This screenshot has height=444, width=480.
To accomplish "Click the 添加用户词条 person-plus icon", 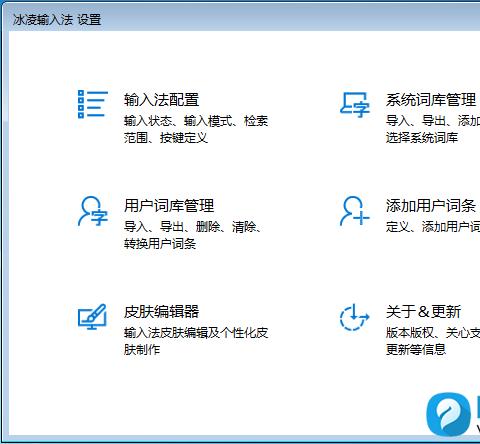I will (354, 211).
